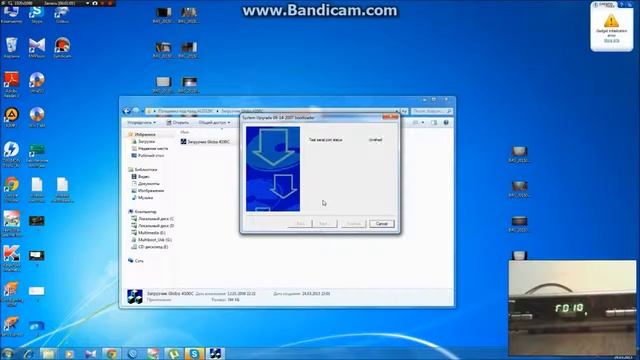Open Рабочий стол in the sidebar
Image resolution: width=640 pixels, height=360 pixels.
[x=147, y=156]
